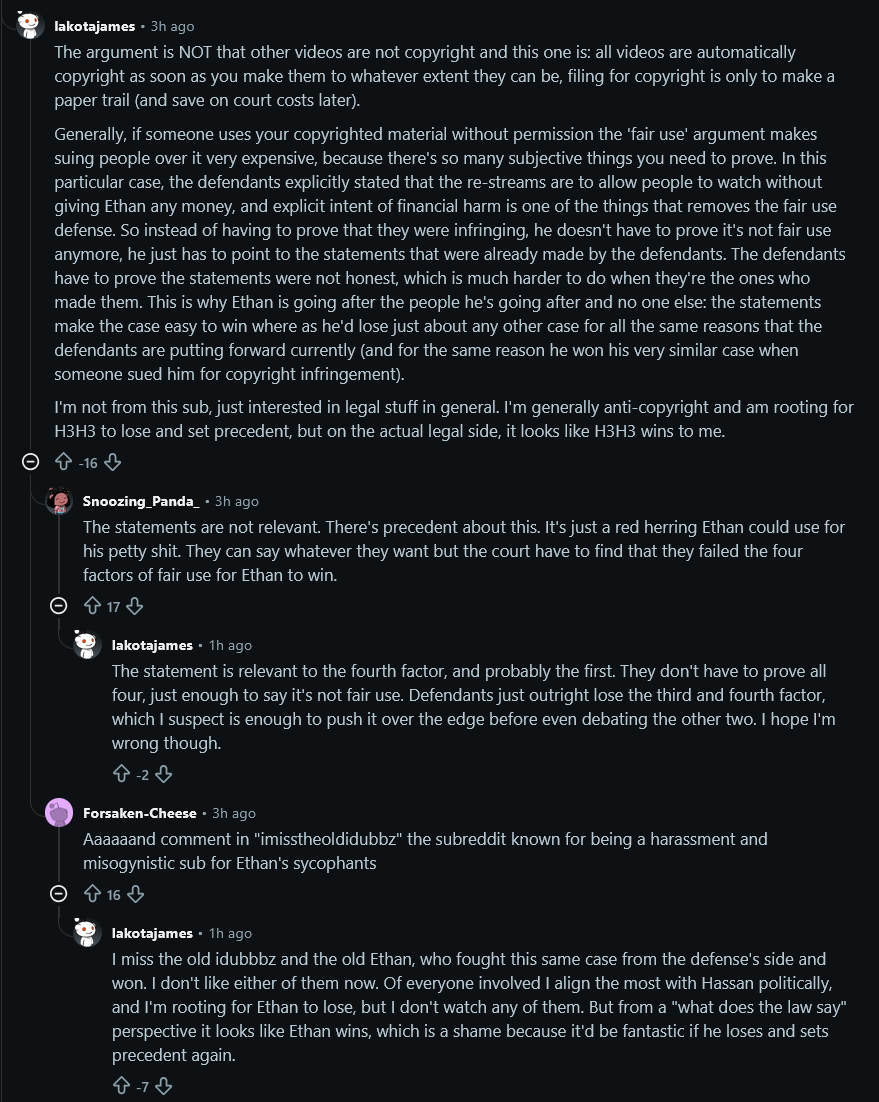Screen dimensions: 879x1102
Task: Upvote Snoozing_Panda_'s comment scored 17
Action: [92, 606]
